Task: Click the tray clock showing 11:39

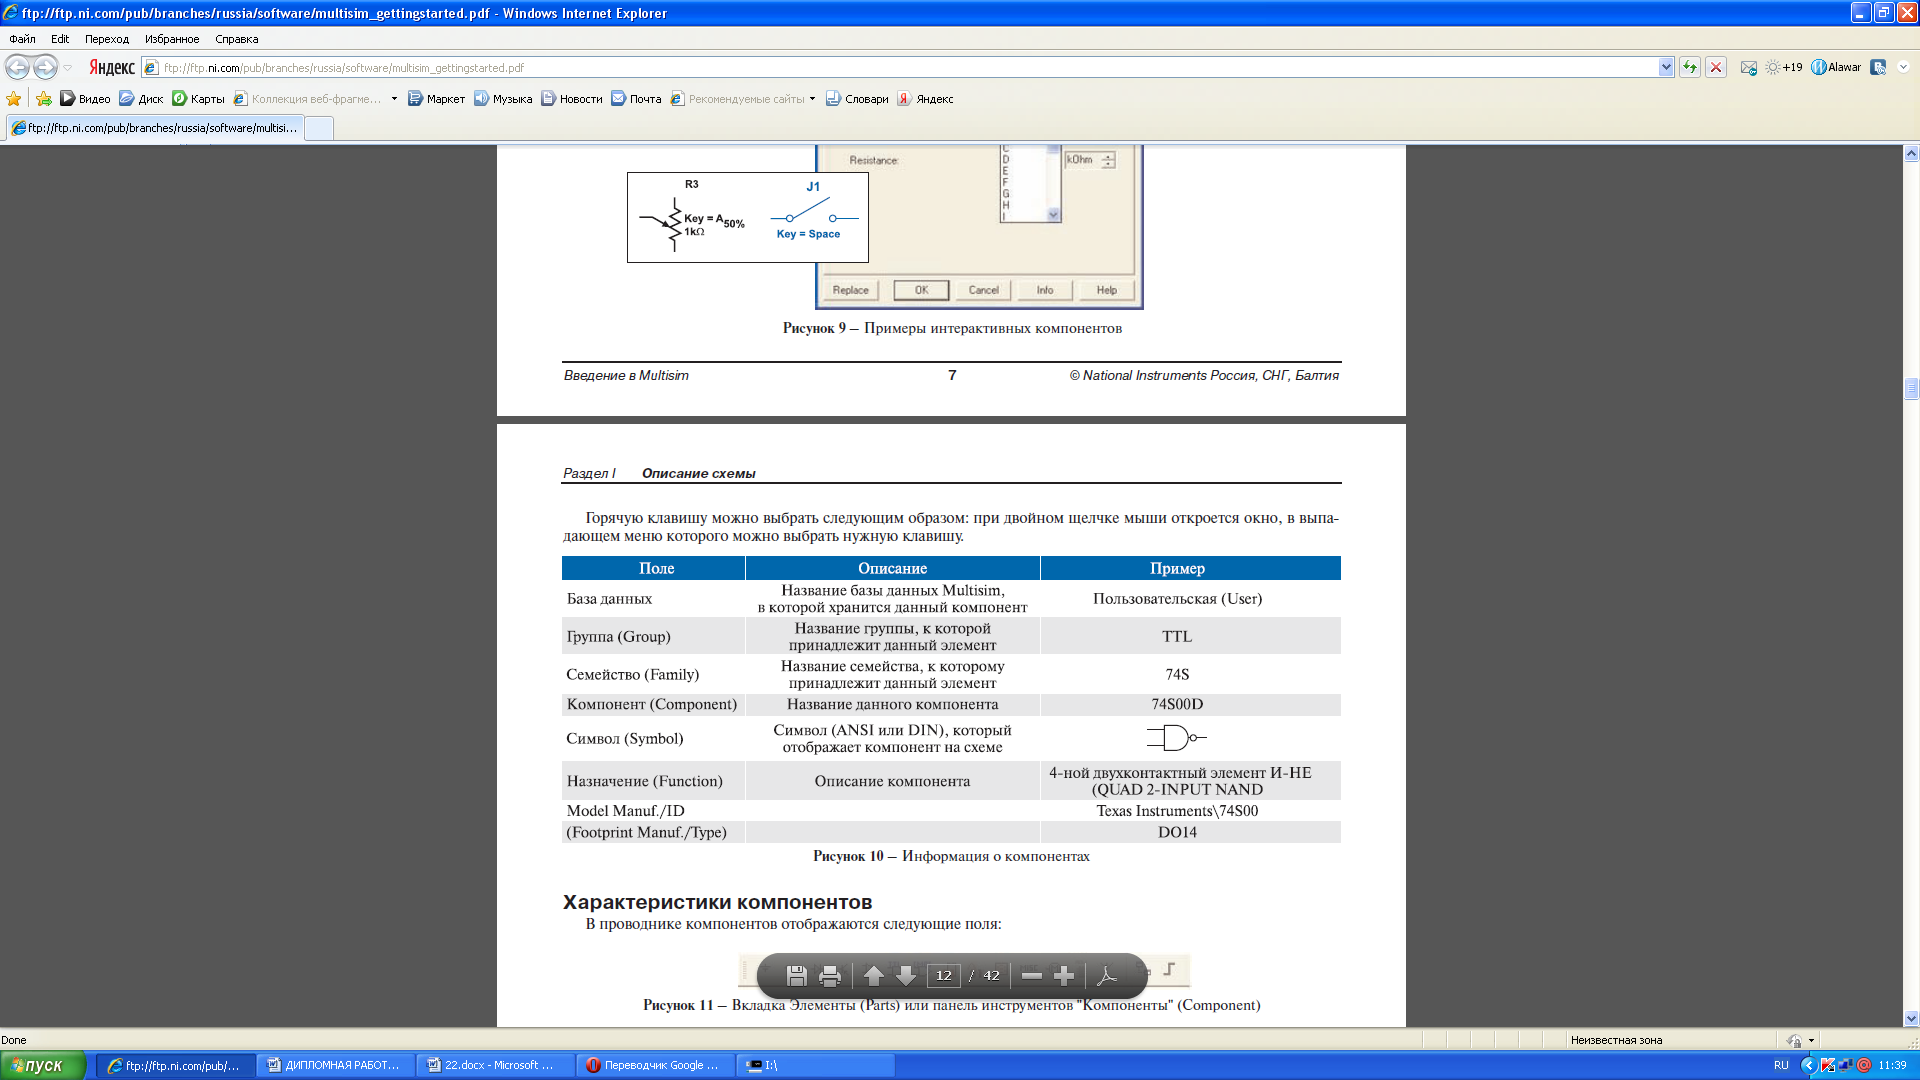Action: [1892, 1065]
